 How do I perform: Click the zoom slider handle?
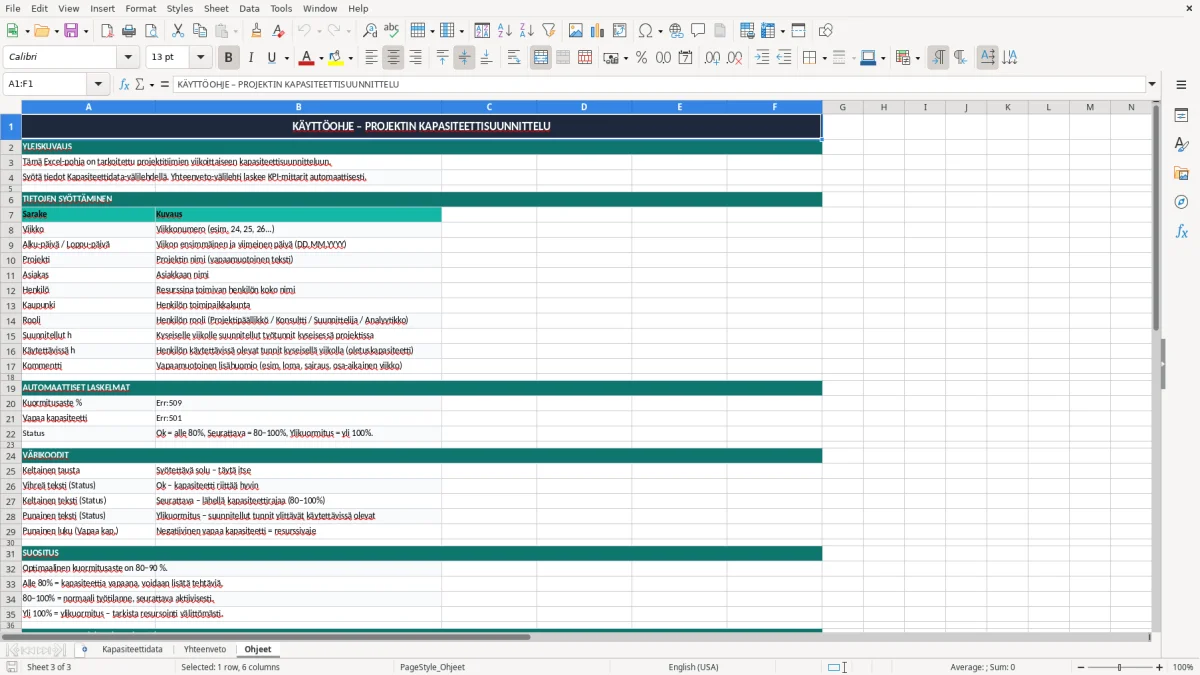(1120, 667)
